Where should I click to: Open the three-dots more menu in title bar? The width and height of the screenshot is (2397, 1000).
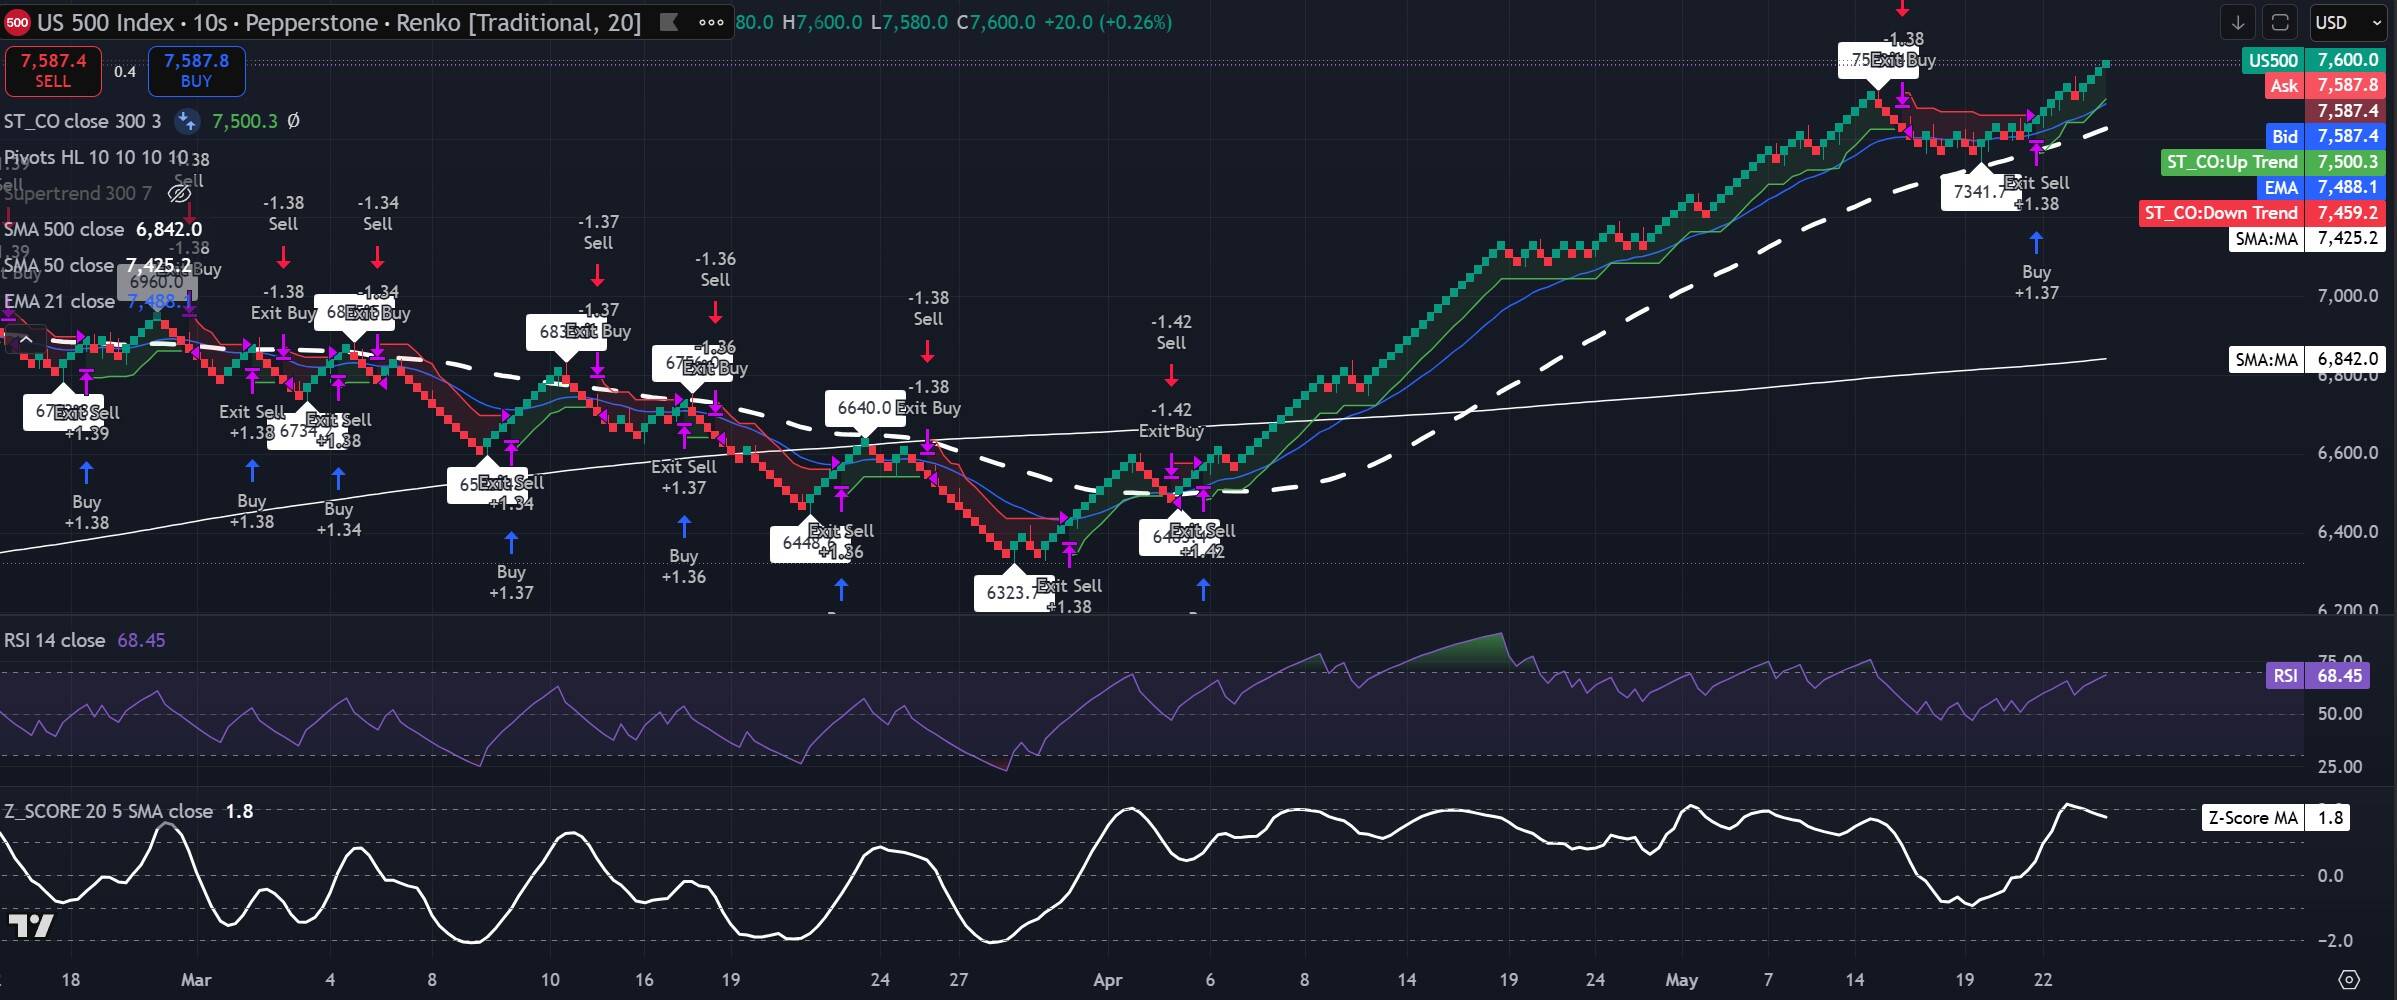pyautogui.click(x=711, y=22)
